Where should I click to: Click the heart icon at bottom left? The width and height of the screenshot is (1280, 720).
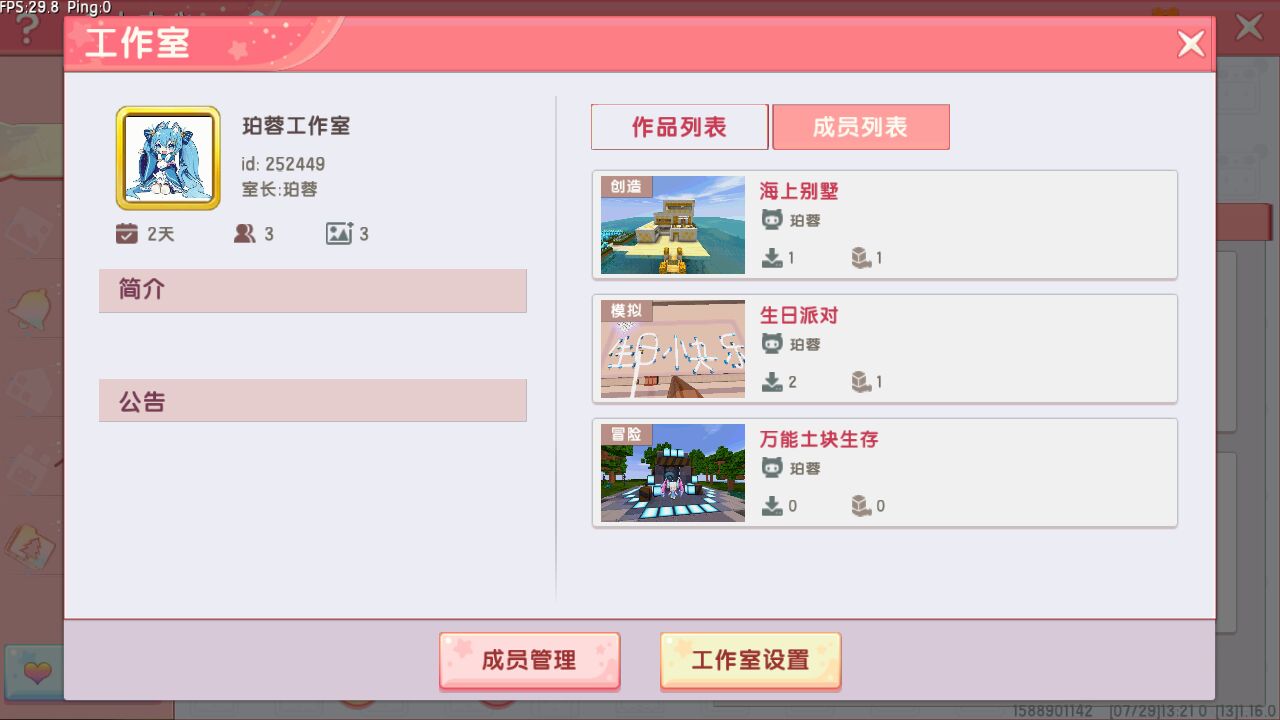(x=36, y=672)
